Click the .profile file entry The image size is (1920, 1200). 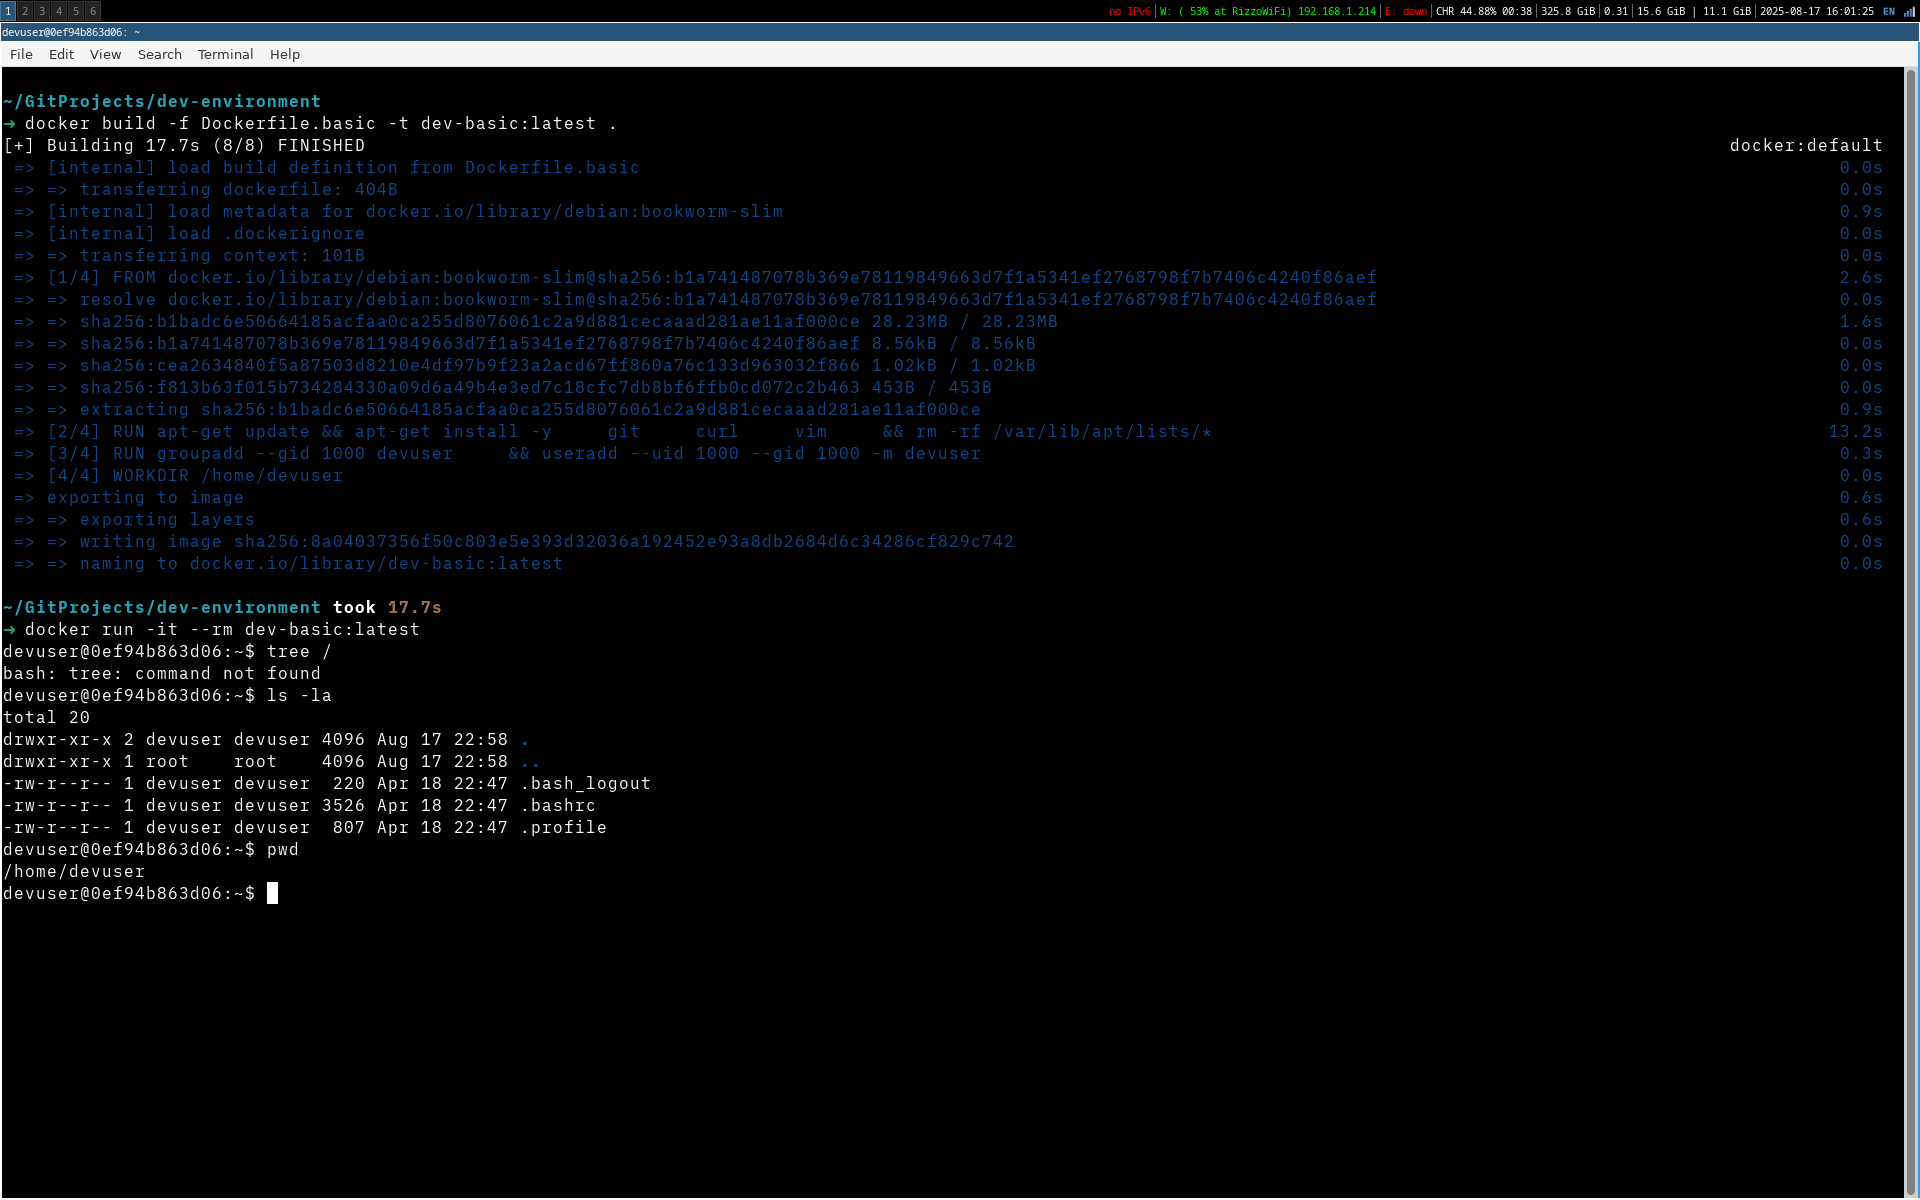[x=305, y=828]
